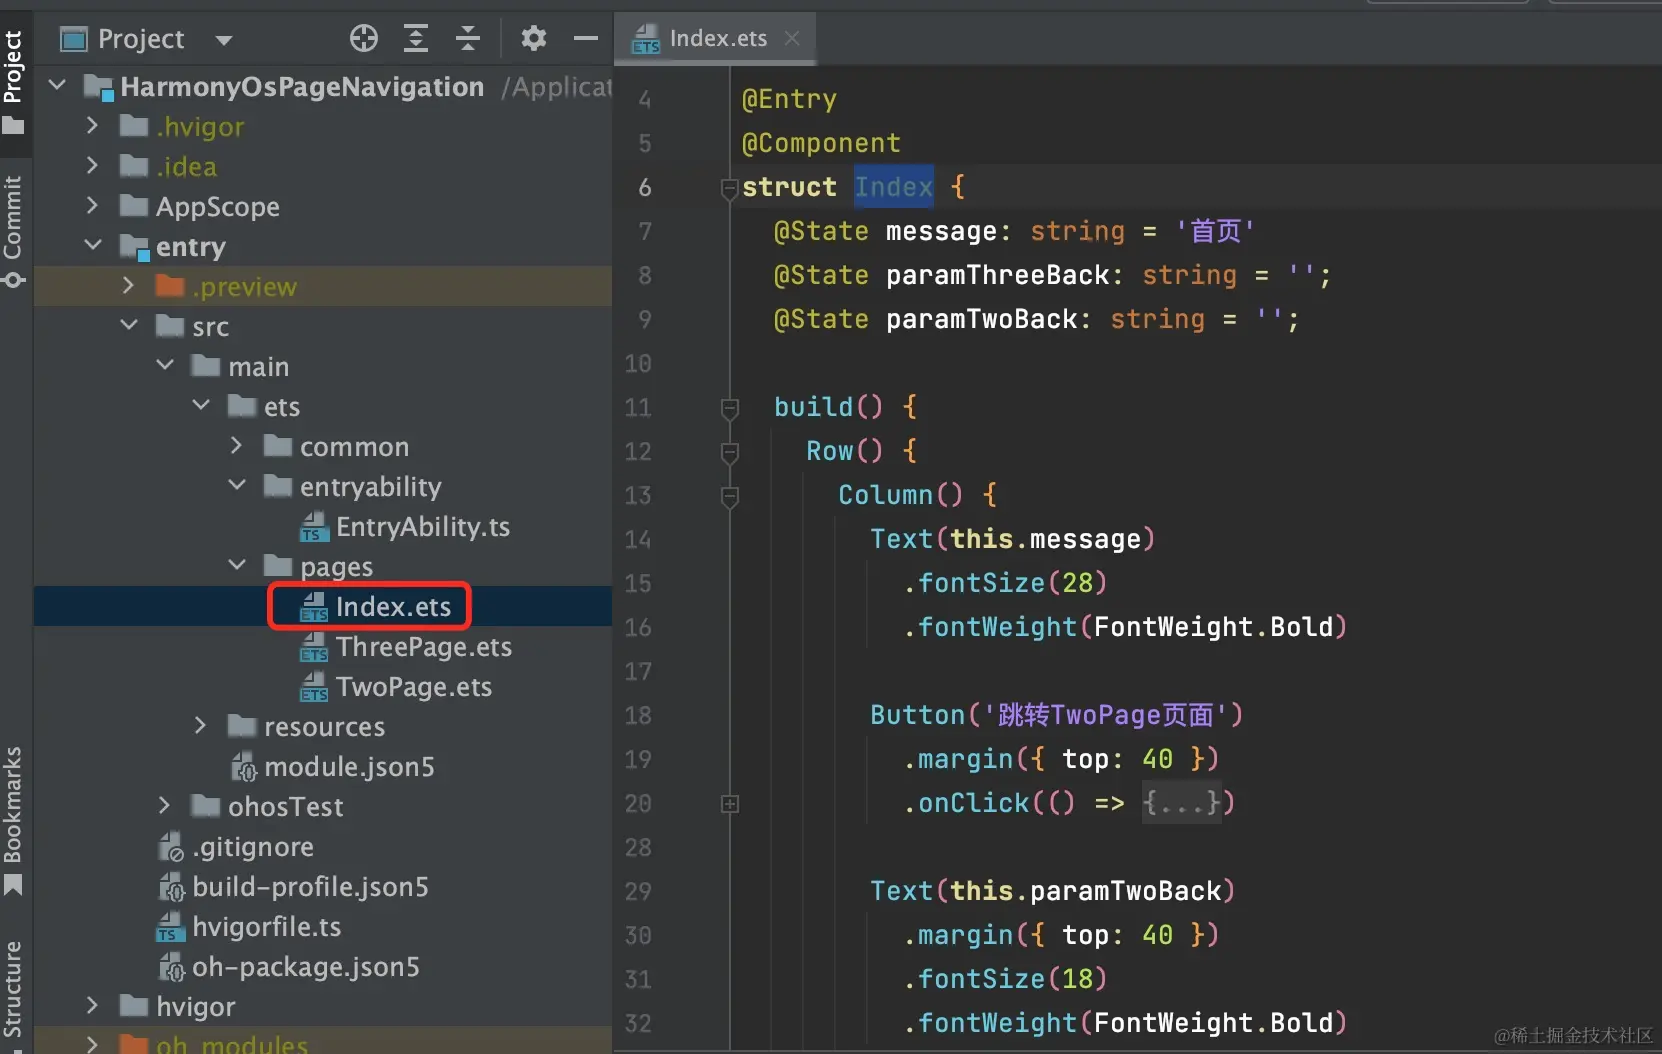The width and height of the screenshot is (1662, 1054).
Task: Fold the struct Index code block
Action: [x=730, y=187]
